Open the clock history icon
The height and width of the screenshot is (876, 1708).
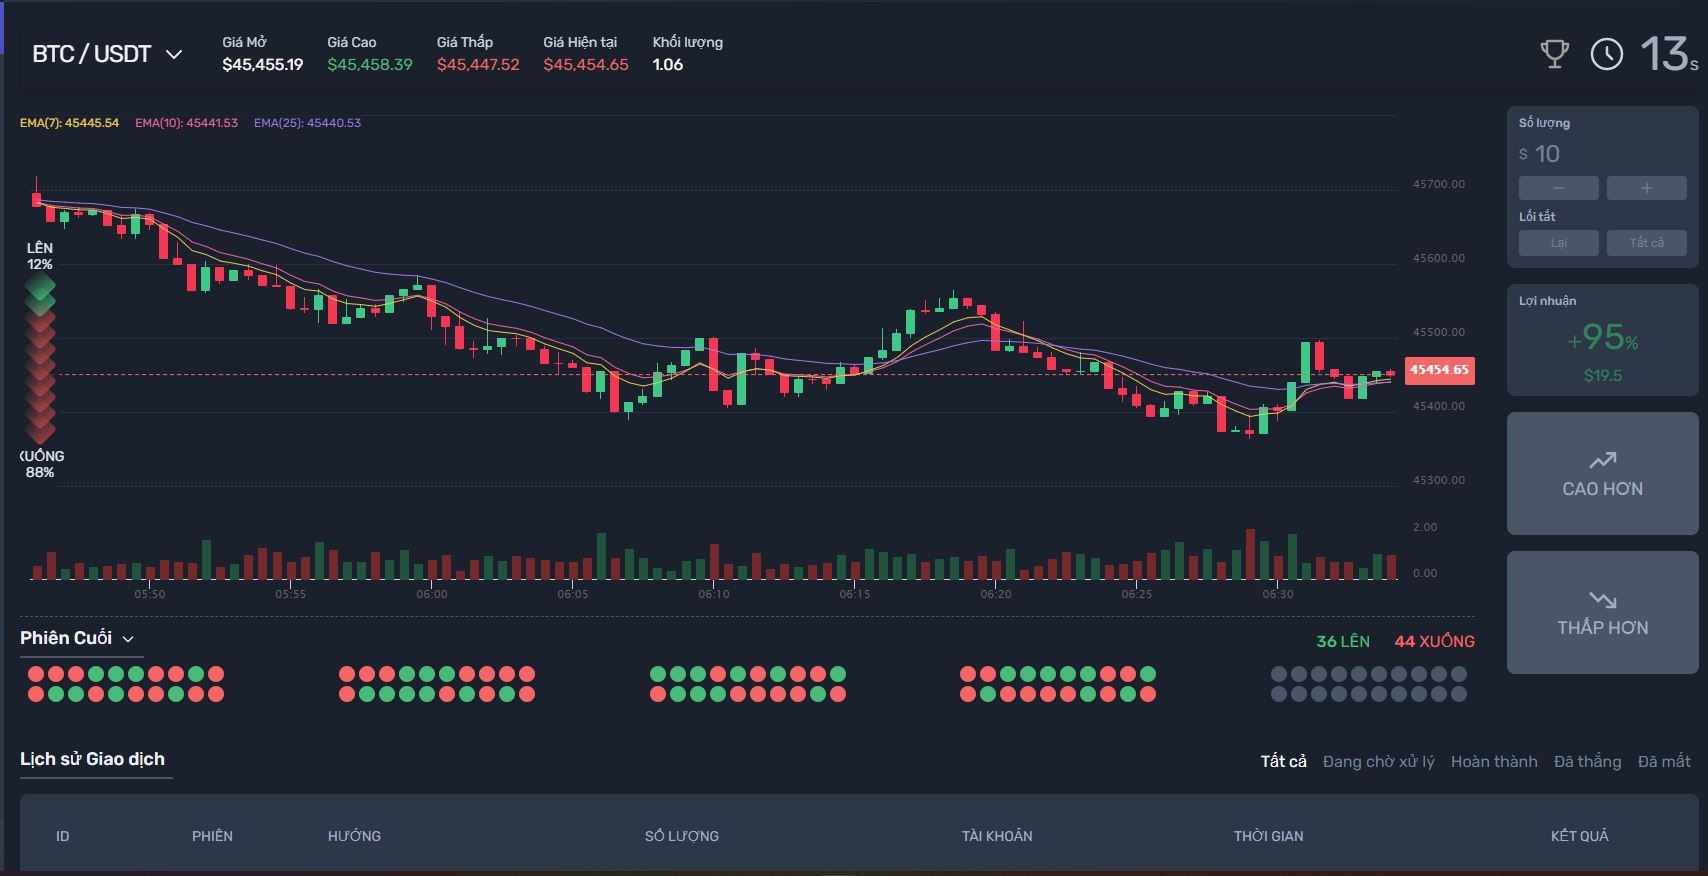1607,54
